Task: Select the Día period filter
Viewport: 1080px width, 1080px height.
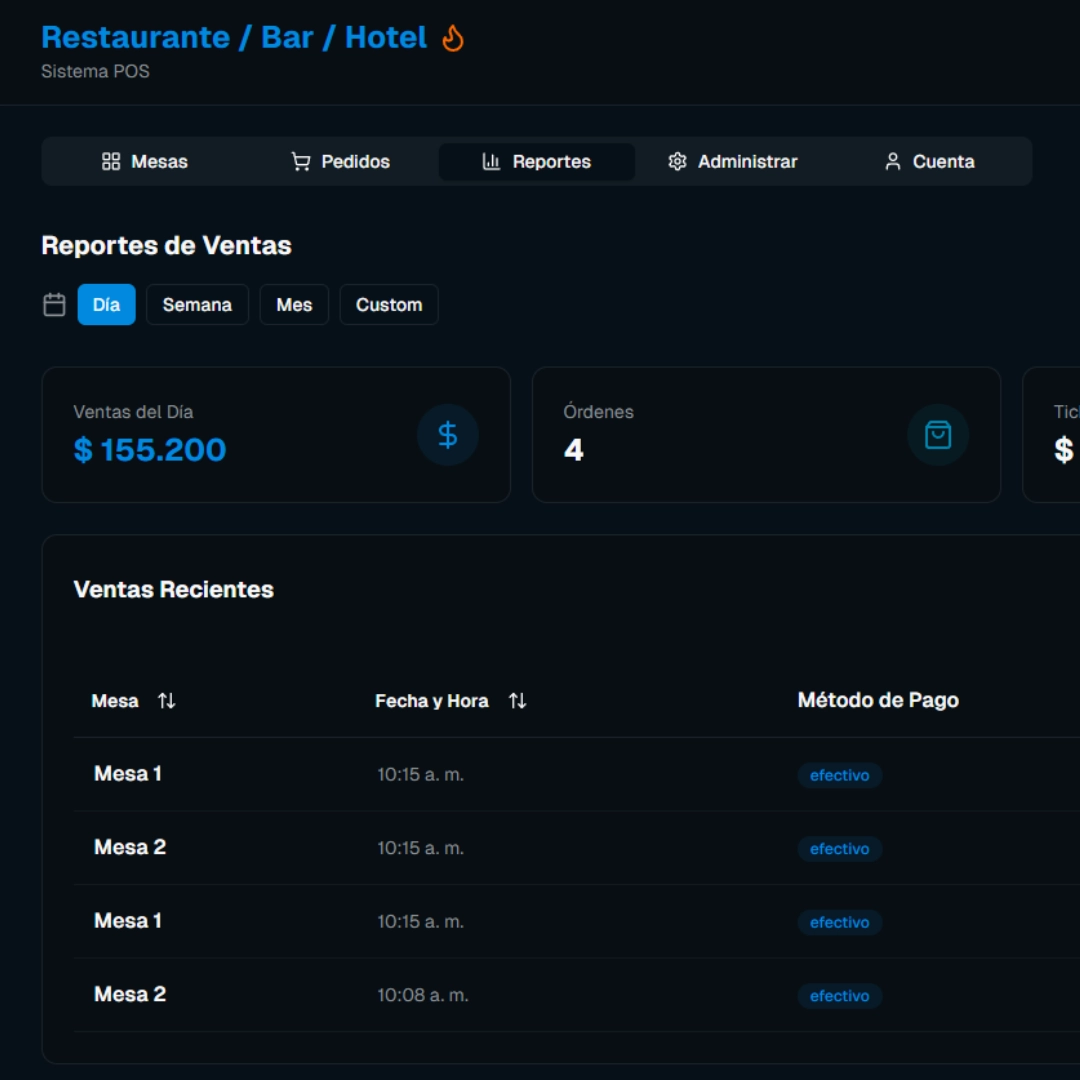Action: pos(106,305)
